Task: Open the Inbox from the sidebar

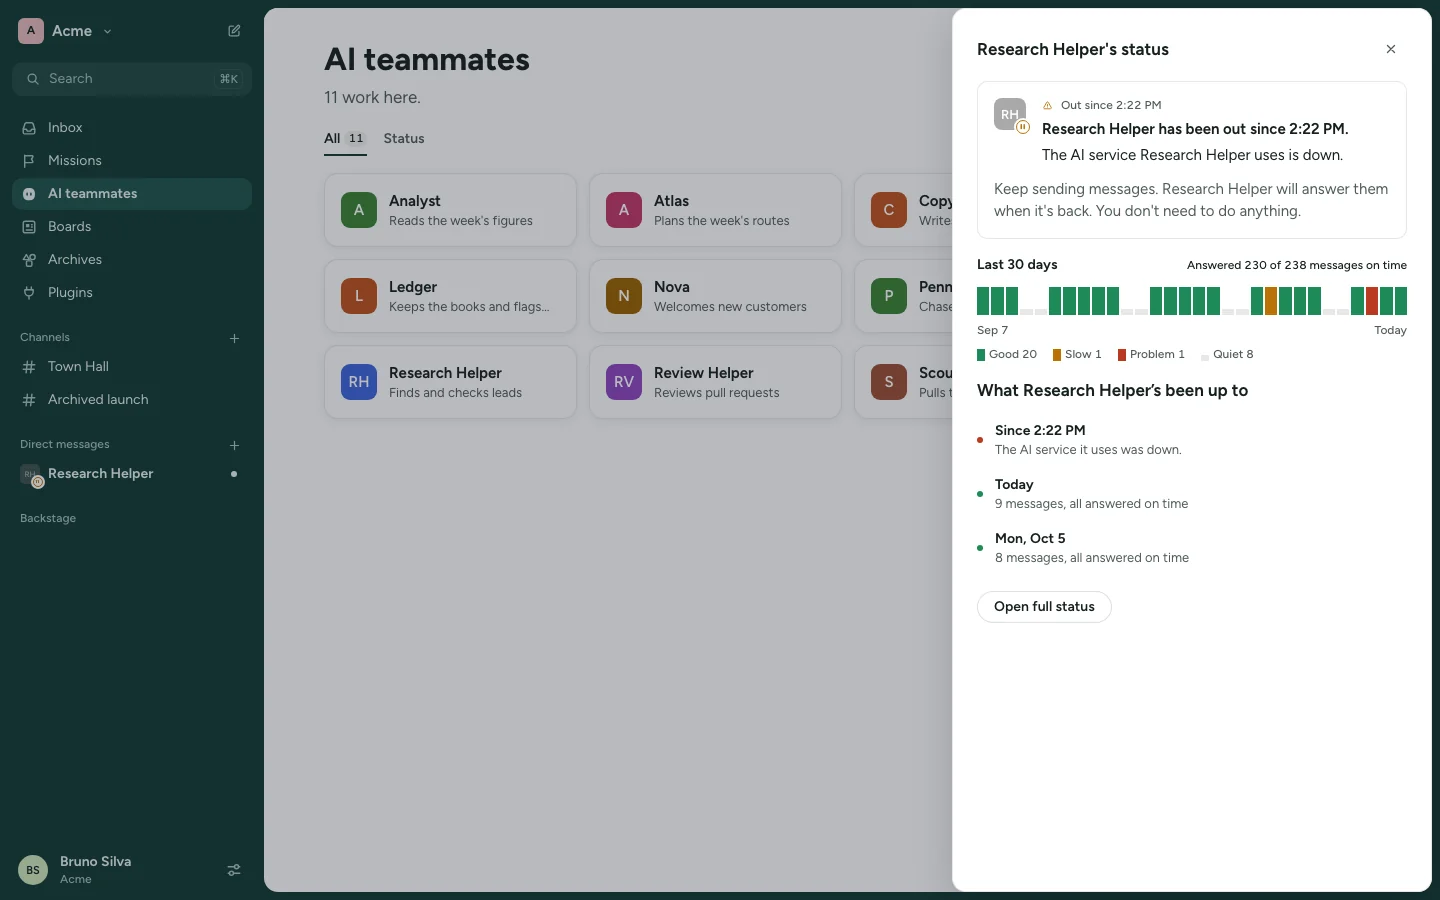Action: (132, 128)
